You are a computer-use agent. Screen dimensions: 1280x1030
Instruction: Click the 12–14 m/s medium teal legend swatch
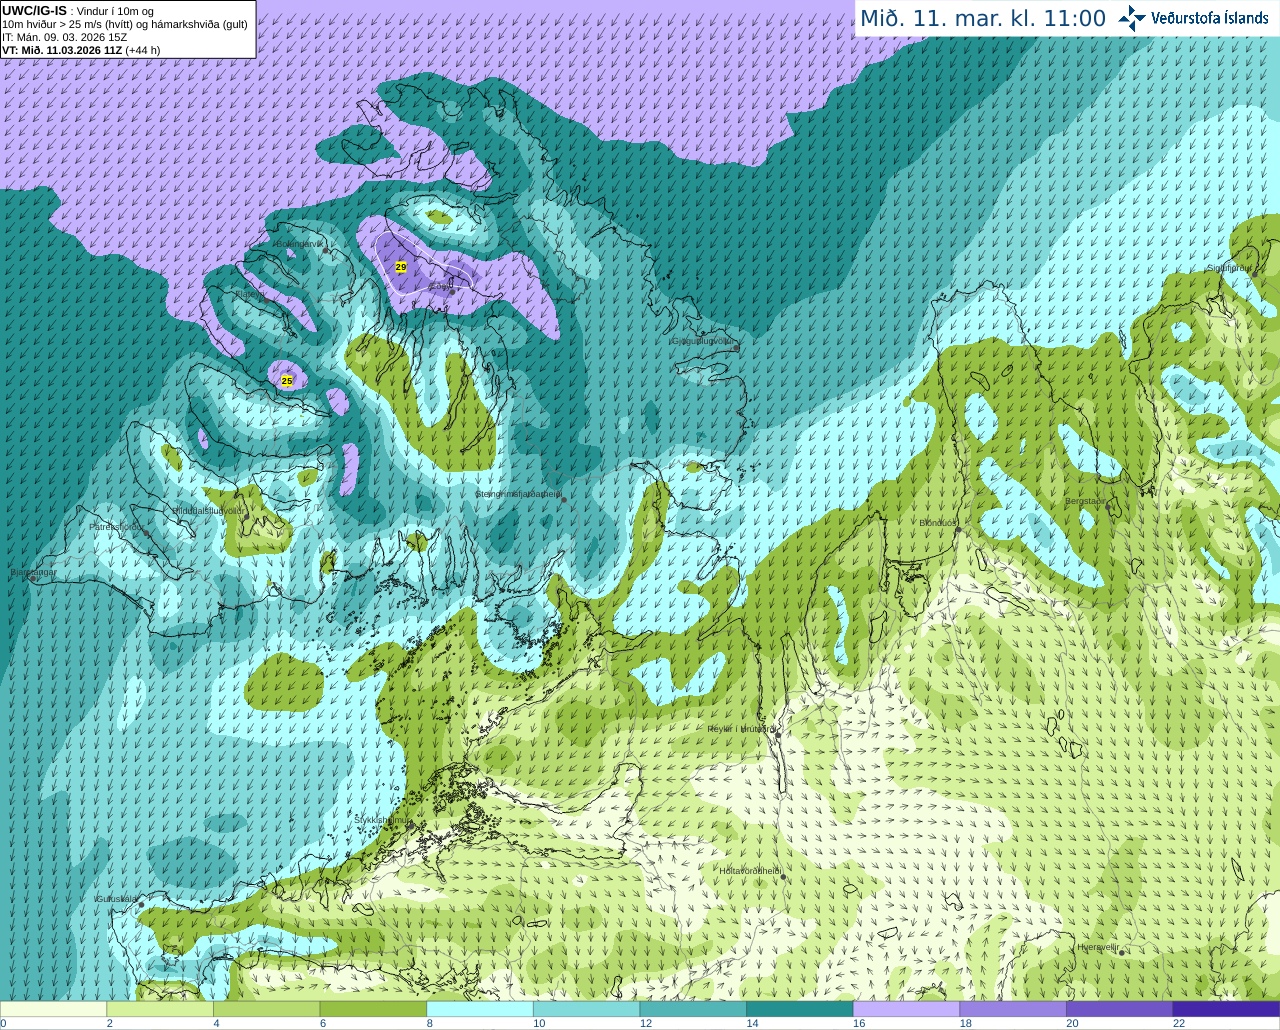tap(693, 1009)
